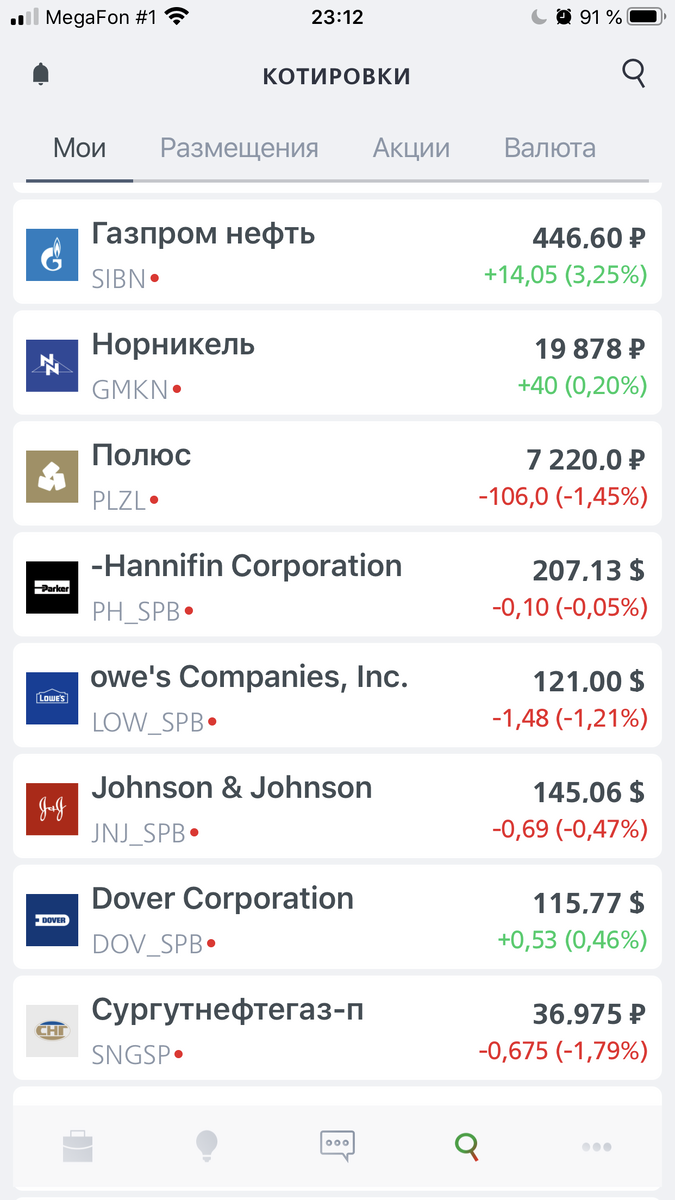Tap the Dover Corporation logo thumbnail
This screenshot has height=1200, width=675.
point(52,920)
